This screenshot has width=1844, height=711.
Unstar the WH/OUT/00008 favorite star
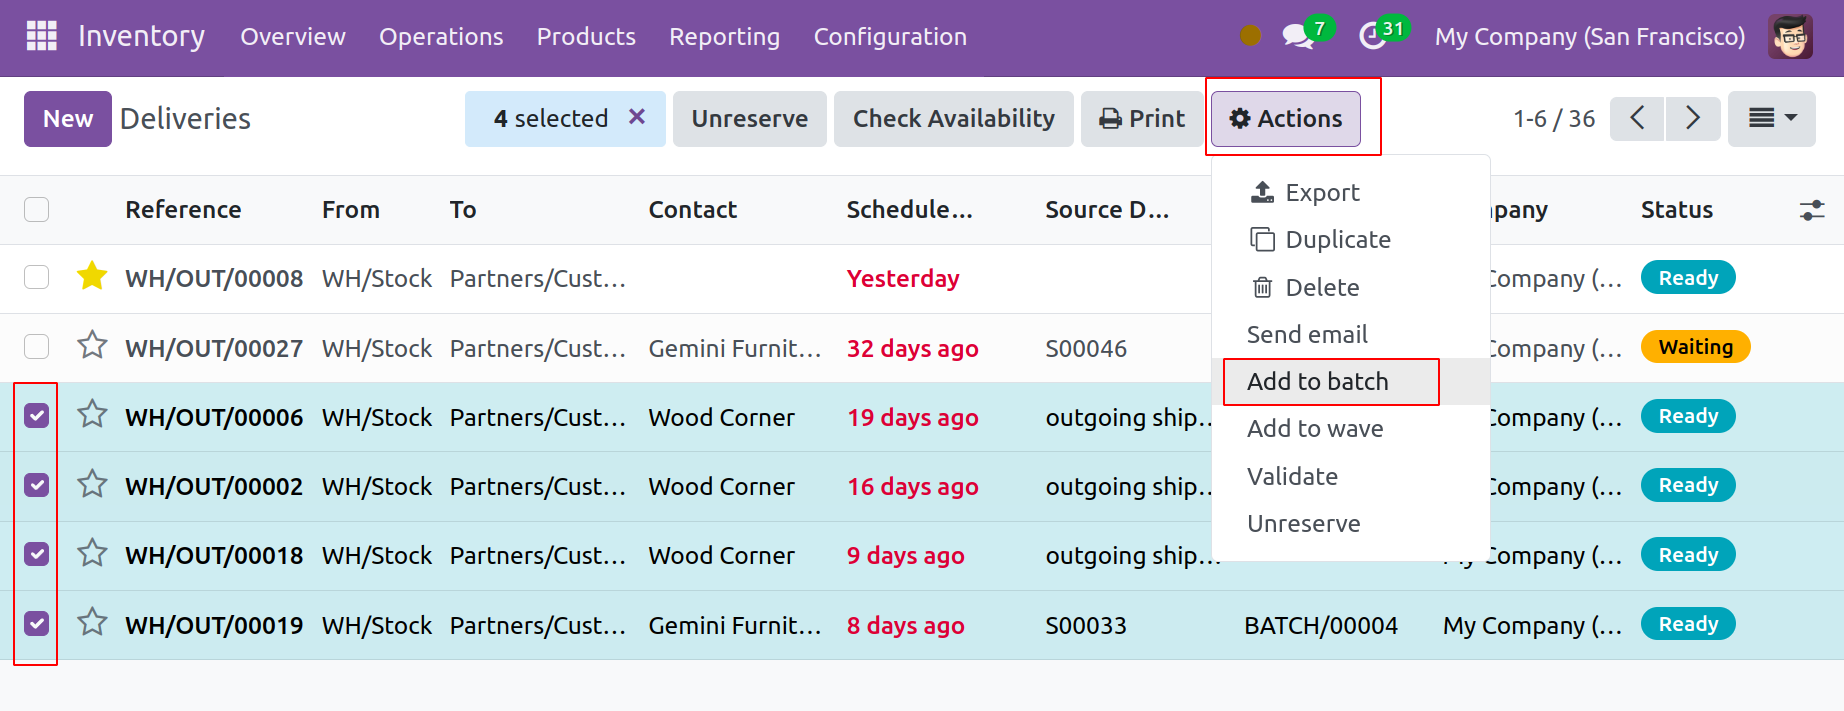pyautogui.click(x=92, y=277)
